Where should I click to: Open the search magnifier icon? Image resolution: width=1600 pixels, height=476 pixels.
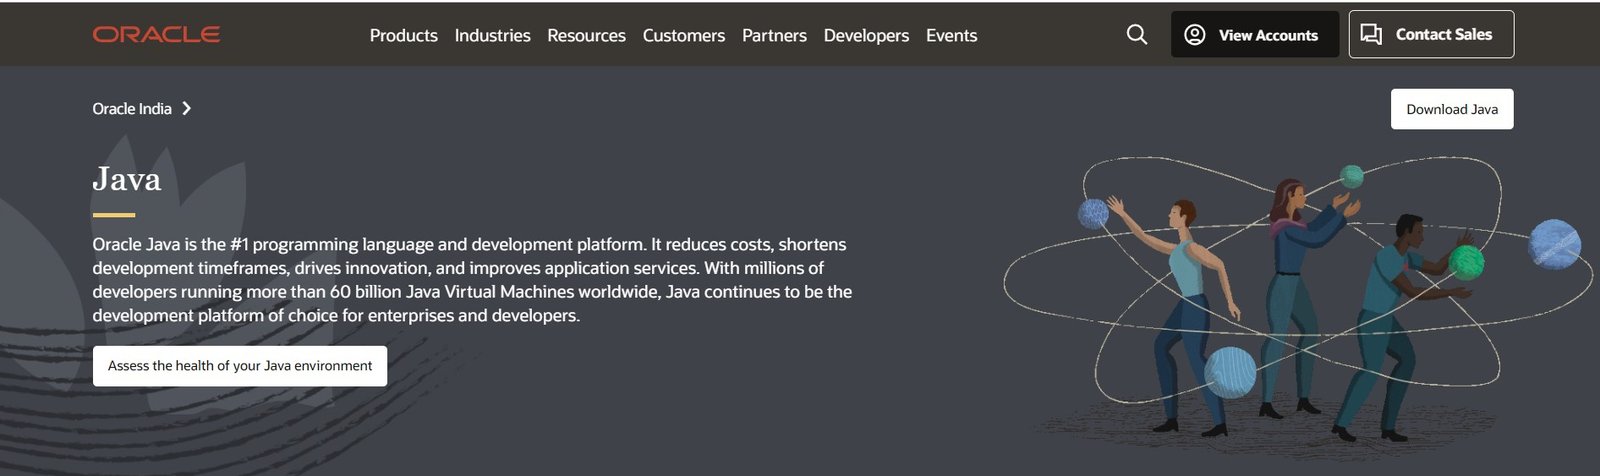click(1137, 34)
